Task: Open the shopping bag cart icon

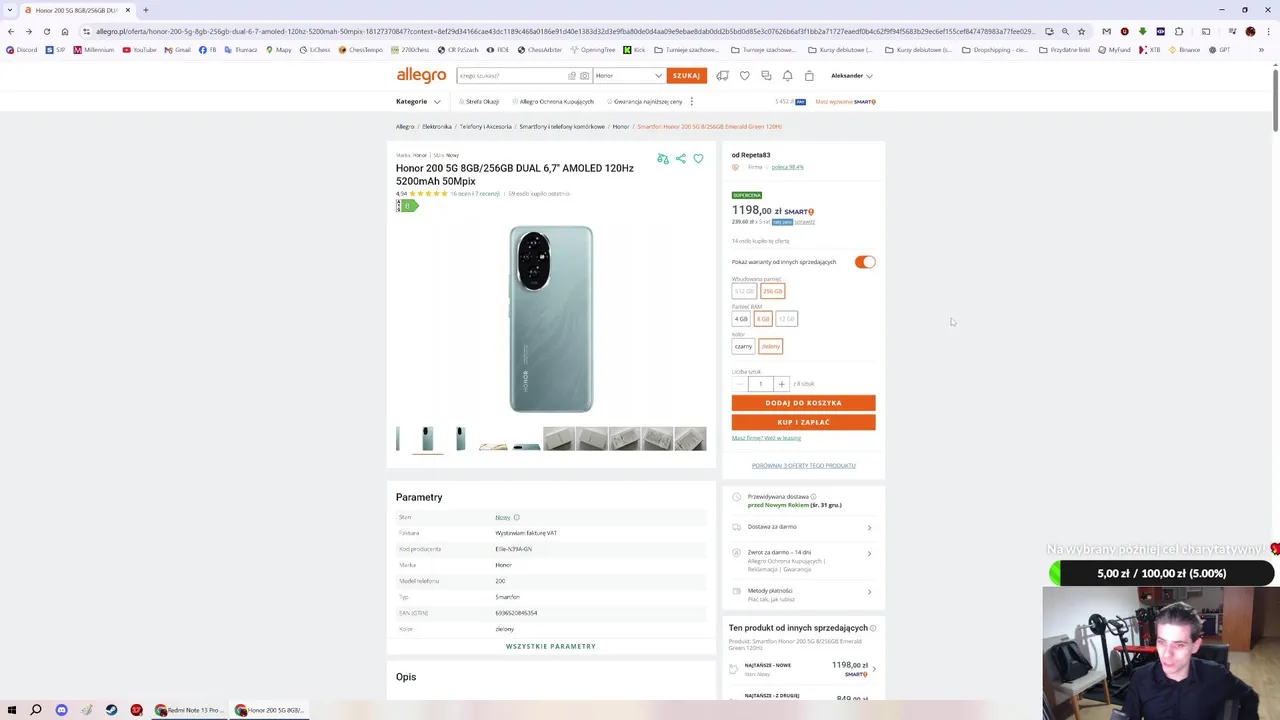Action: coord(809,76)
